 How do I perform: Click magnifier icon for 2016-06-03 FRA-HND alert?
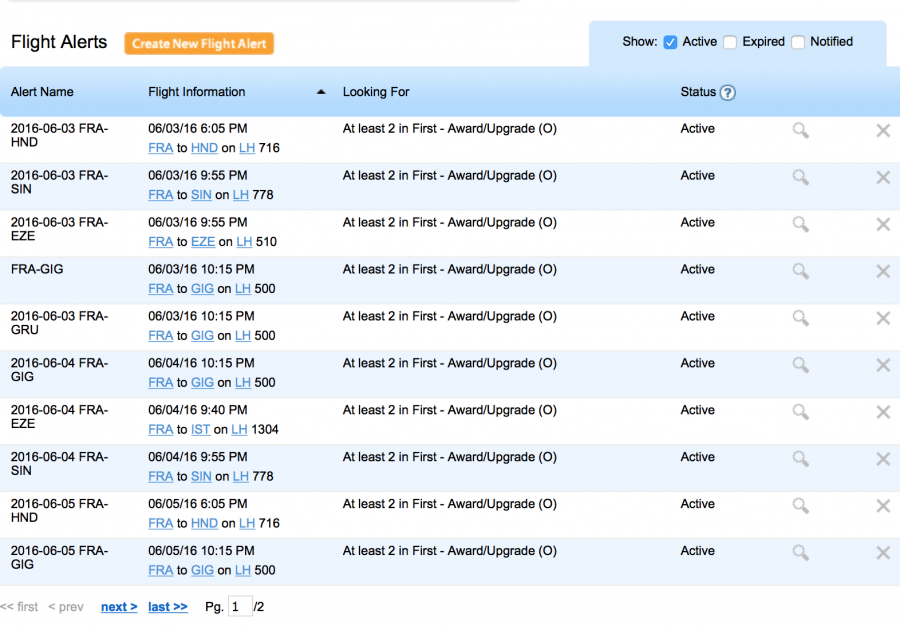coord(800,130)
